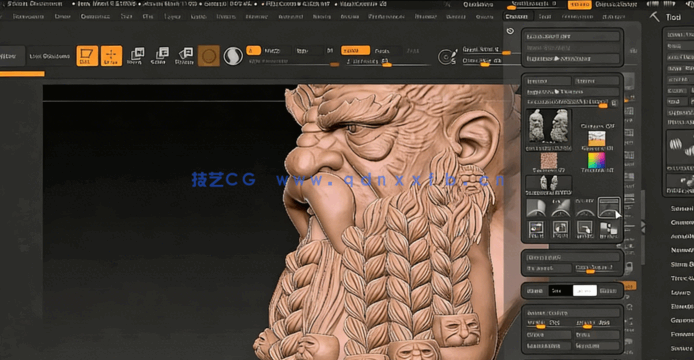The height and width of the screenshot is (360, 694).
Task: Click left button of pair above bust thumbnails
Action: coord(548,81)
